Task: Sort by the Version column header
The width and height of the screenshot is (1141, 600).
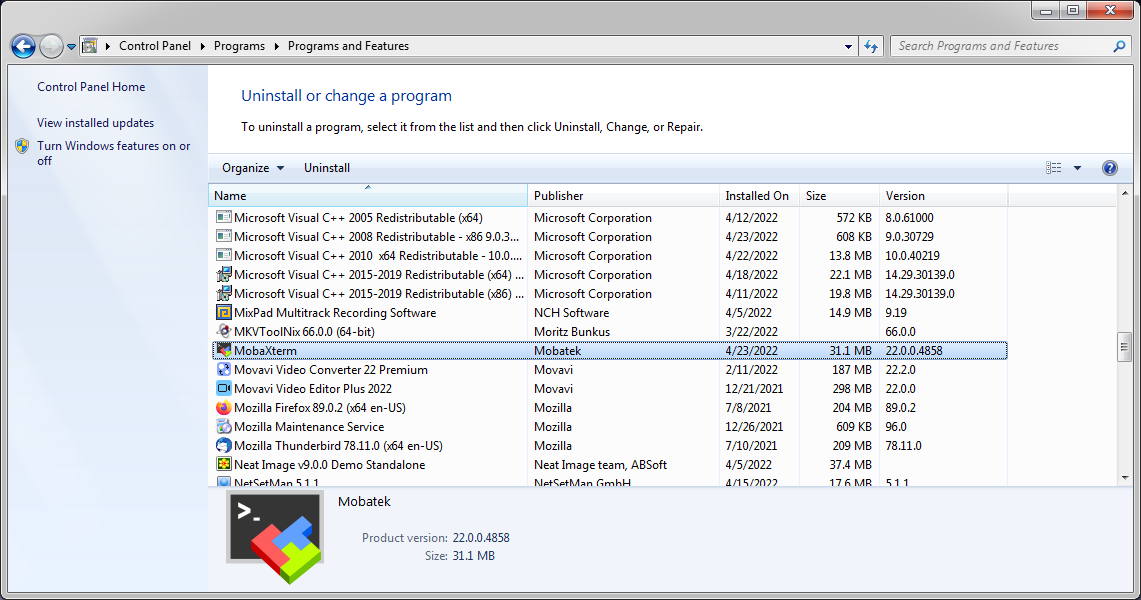Action: pos(944,196)
